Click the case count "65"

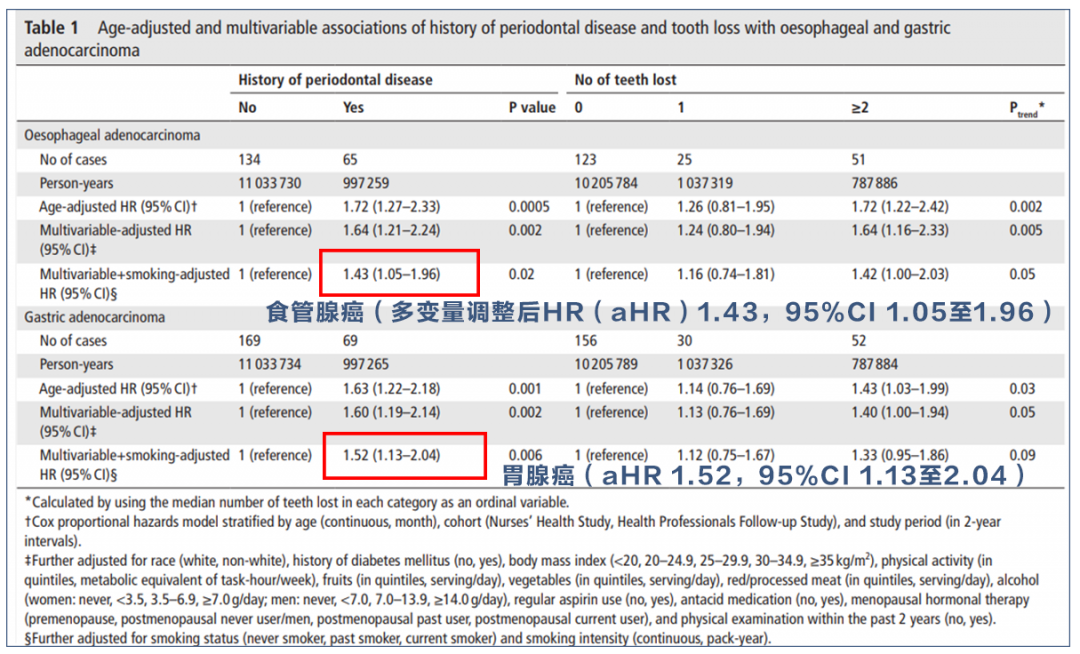(x=350, y=160)
